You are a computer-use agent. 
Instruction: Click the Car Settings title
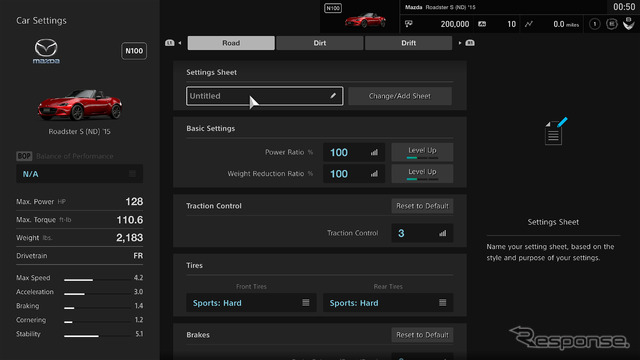tap(41, 20)
